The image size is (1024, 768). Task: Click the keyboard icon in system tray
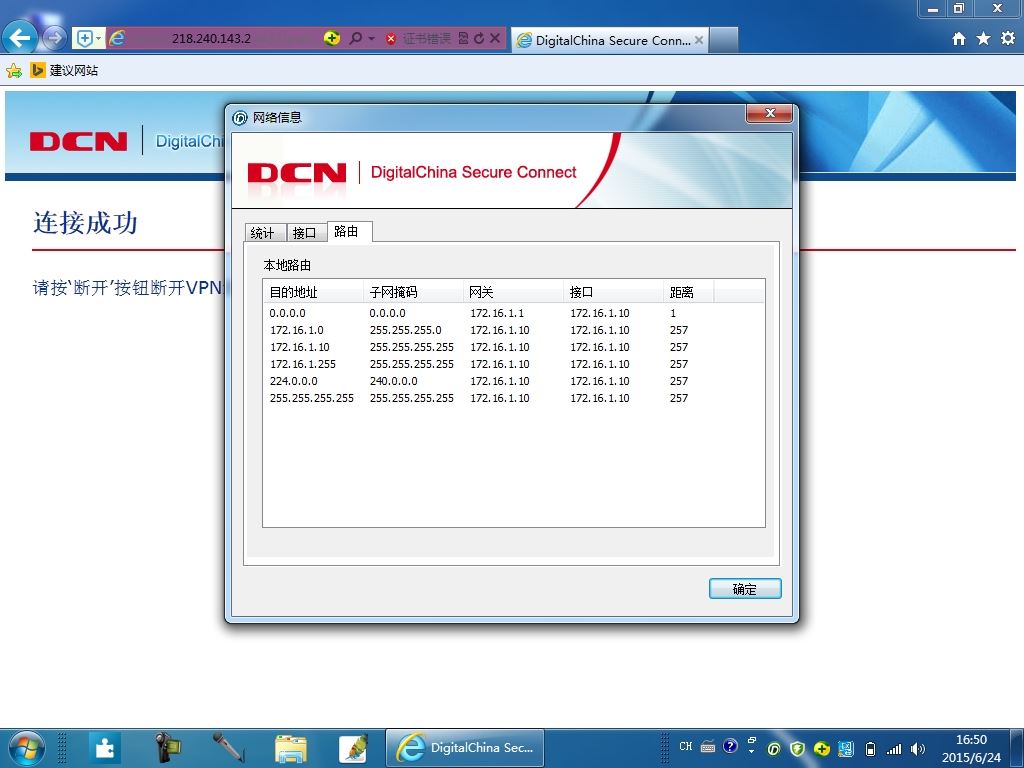(708, 746)
